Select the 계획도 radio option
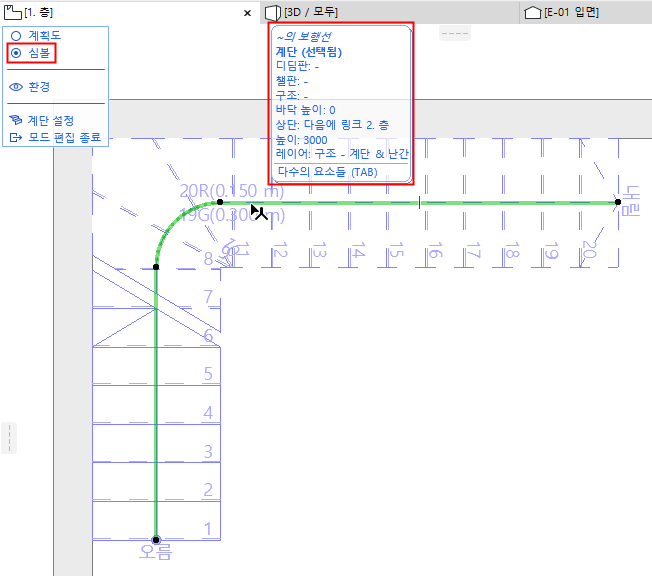This screenshot has height=576, width=652. click(36, 36)
